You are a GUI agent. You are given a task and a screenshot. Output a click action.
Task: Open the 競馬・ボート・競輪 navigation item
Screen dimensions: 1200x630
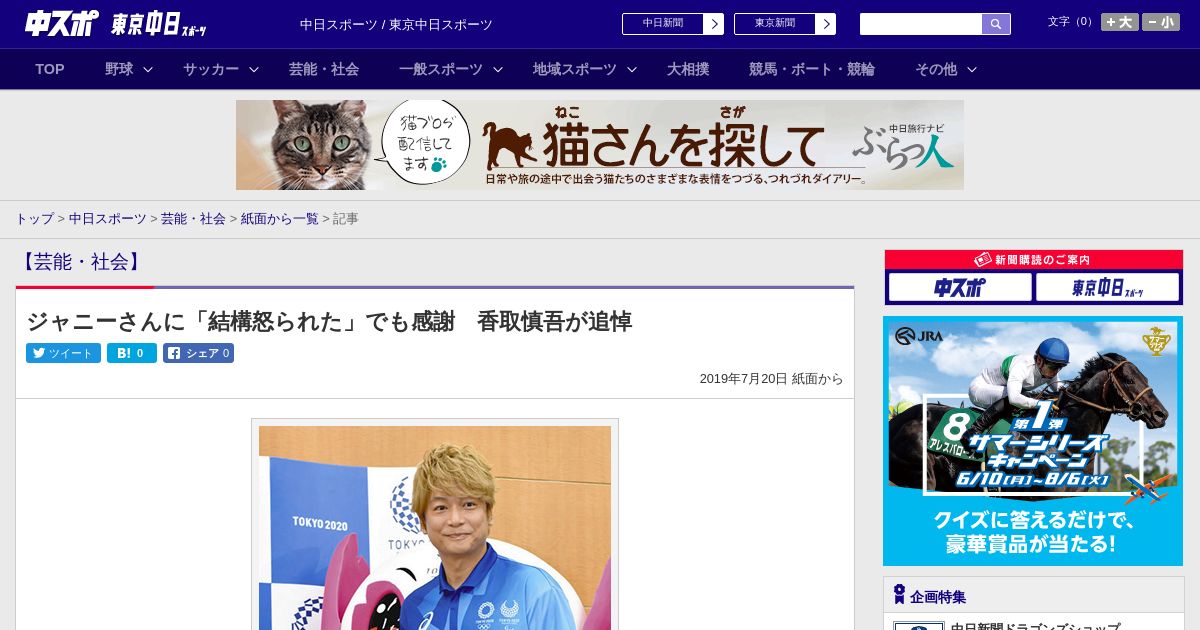click(x=812, y=69)
